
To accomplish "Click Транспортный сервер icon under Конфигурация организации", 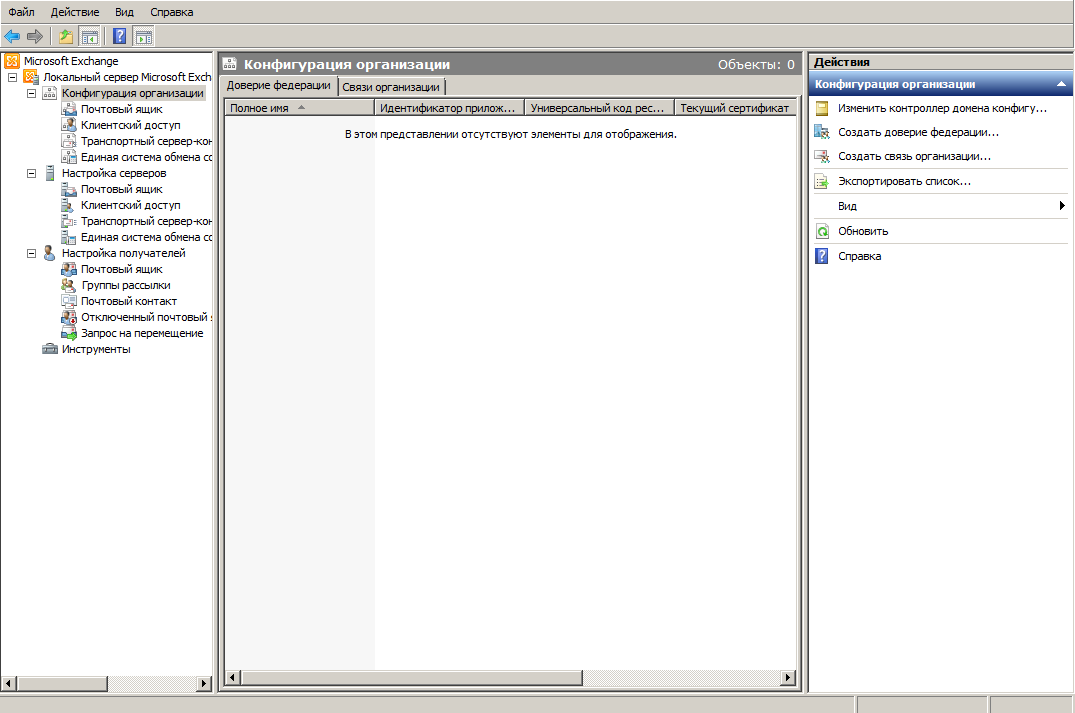I will click(69, 141).
